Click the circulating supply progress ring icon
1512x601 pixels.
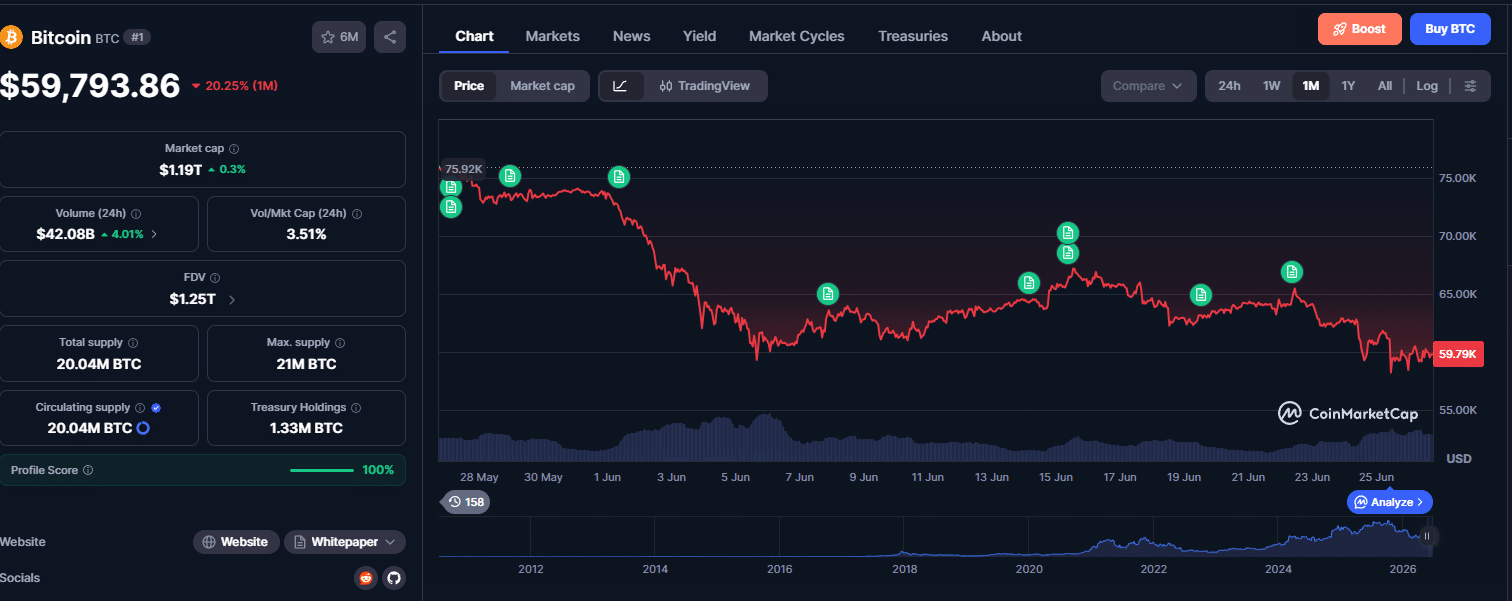pyautogui.click(x=143, y=428)
